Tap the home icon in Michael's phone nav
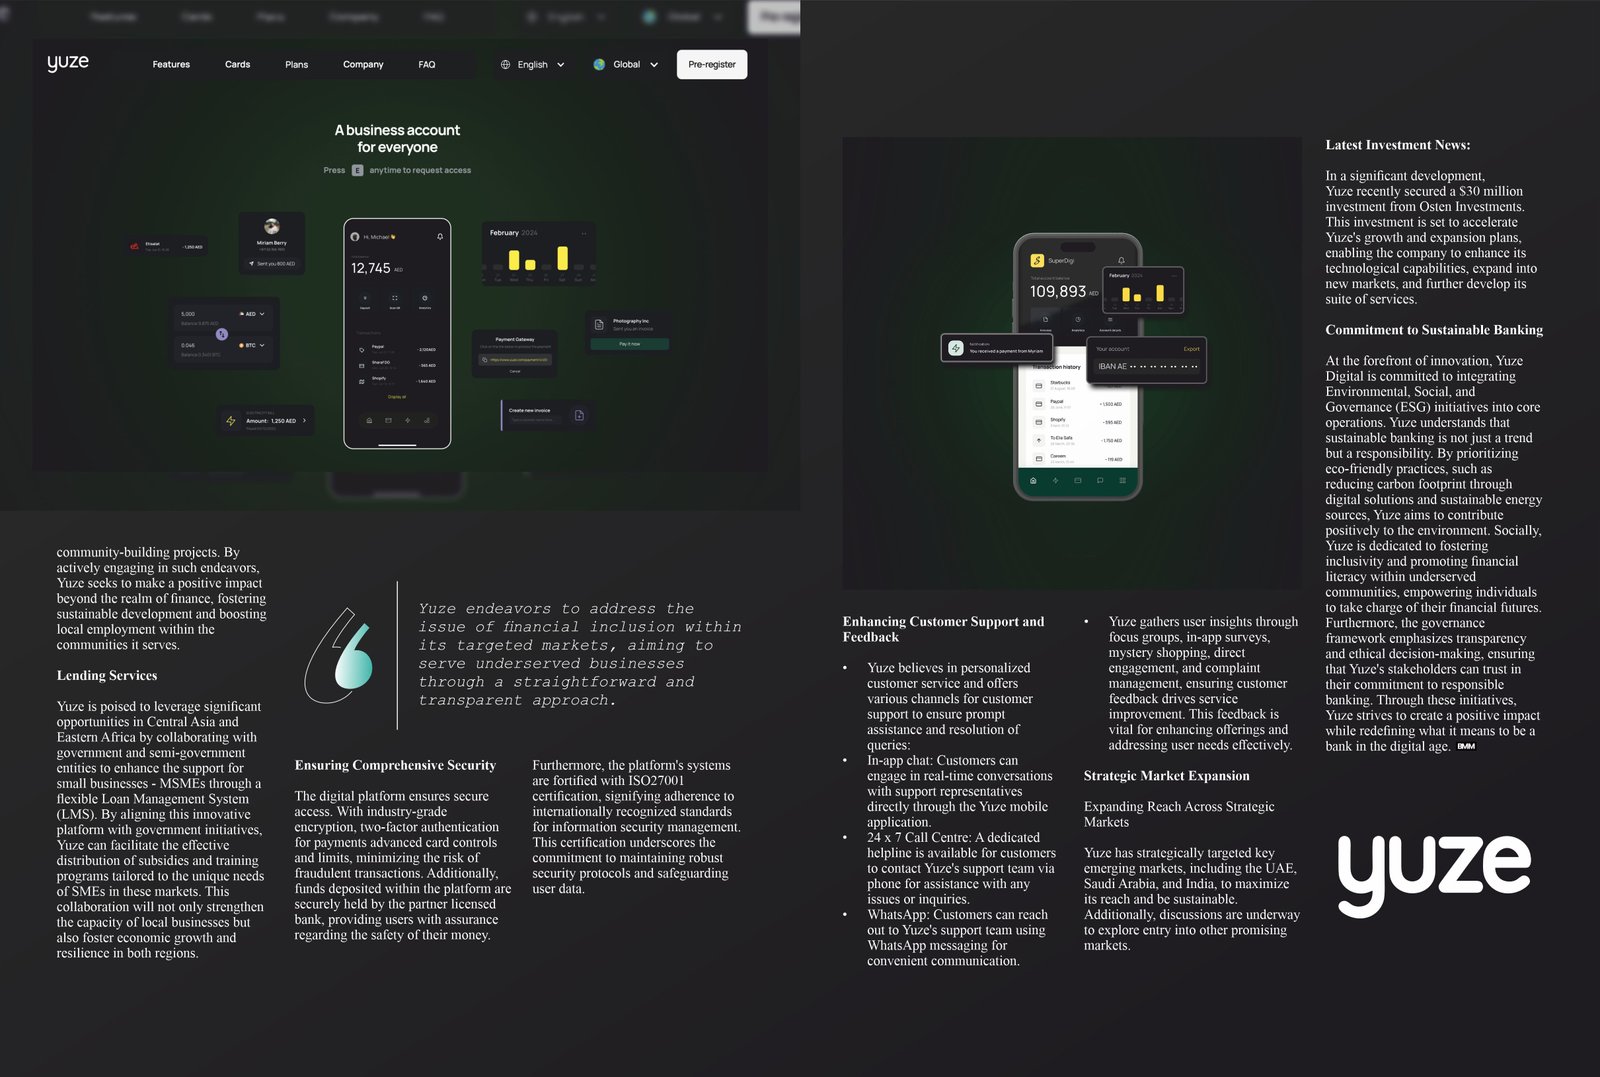 coord(369,420)
